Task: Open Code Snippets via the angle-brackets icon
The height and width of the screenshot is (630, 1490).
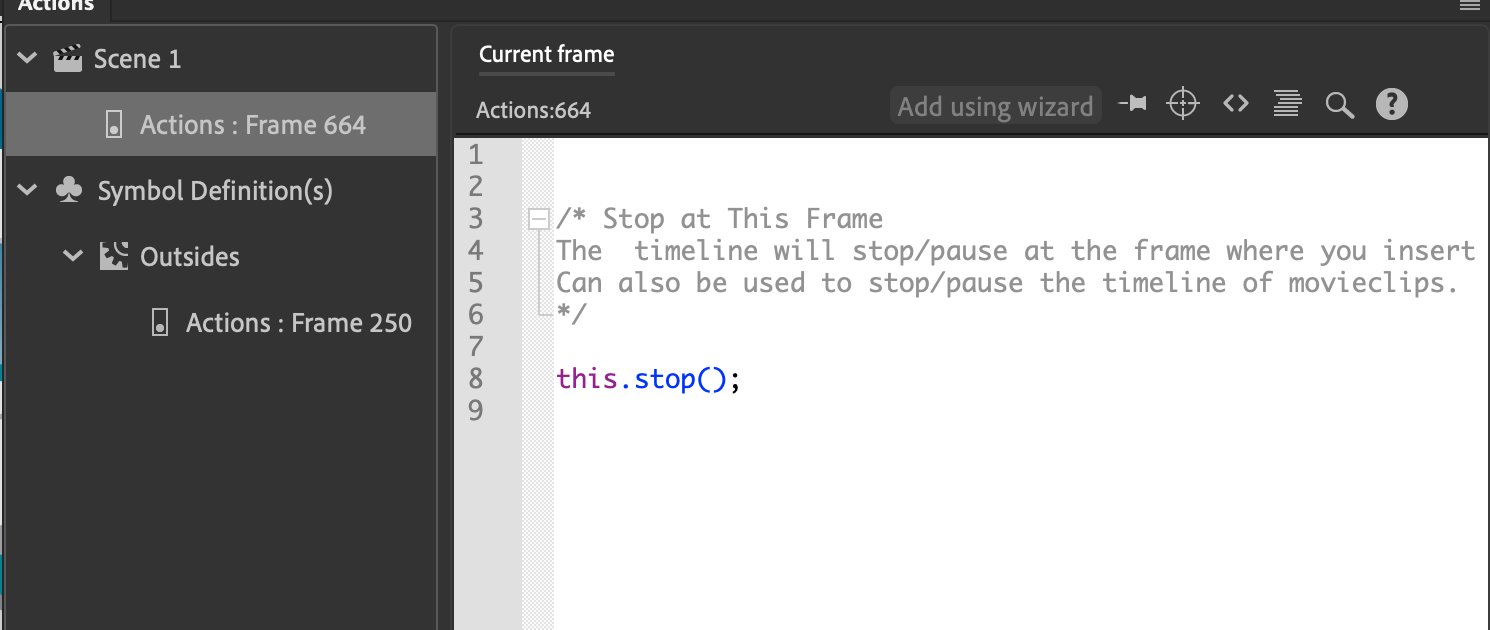Action: pyautogui.click(x=1236, y=104)
